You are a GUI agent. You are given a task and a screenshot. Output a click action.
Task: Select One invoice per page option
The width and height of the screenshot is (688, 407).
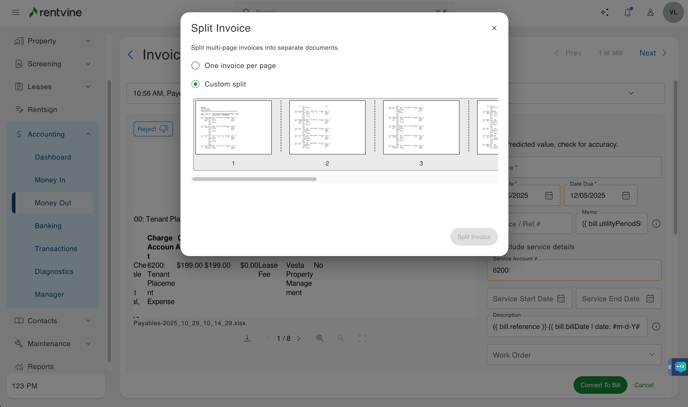point(196,66)
